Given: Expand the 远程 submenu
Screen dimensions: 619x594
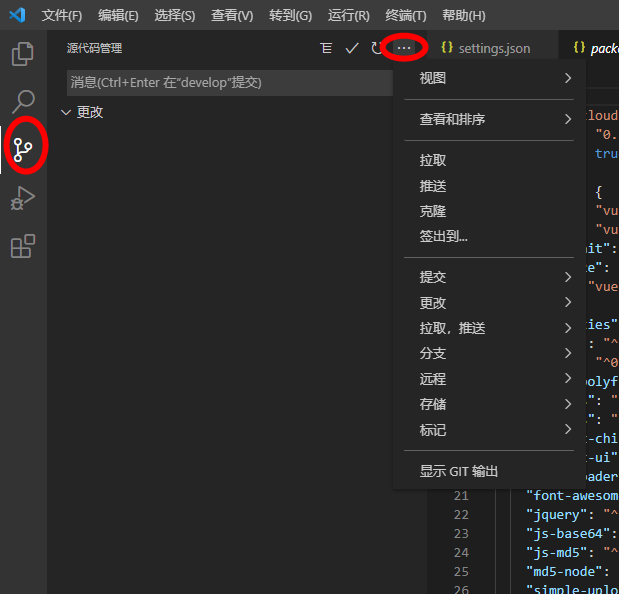Looking at the screenshot, I should (x=489, y=379).
